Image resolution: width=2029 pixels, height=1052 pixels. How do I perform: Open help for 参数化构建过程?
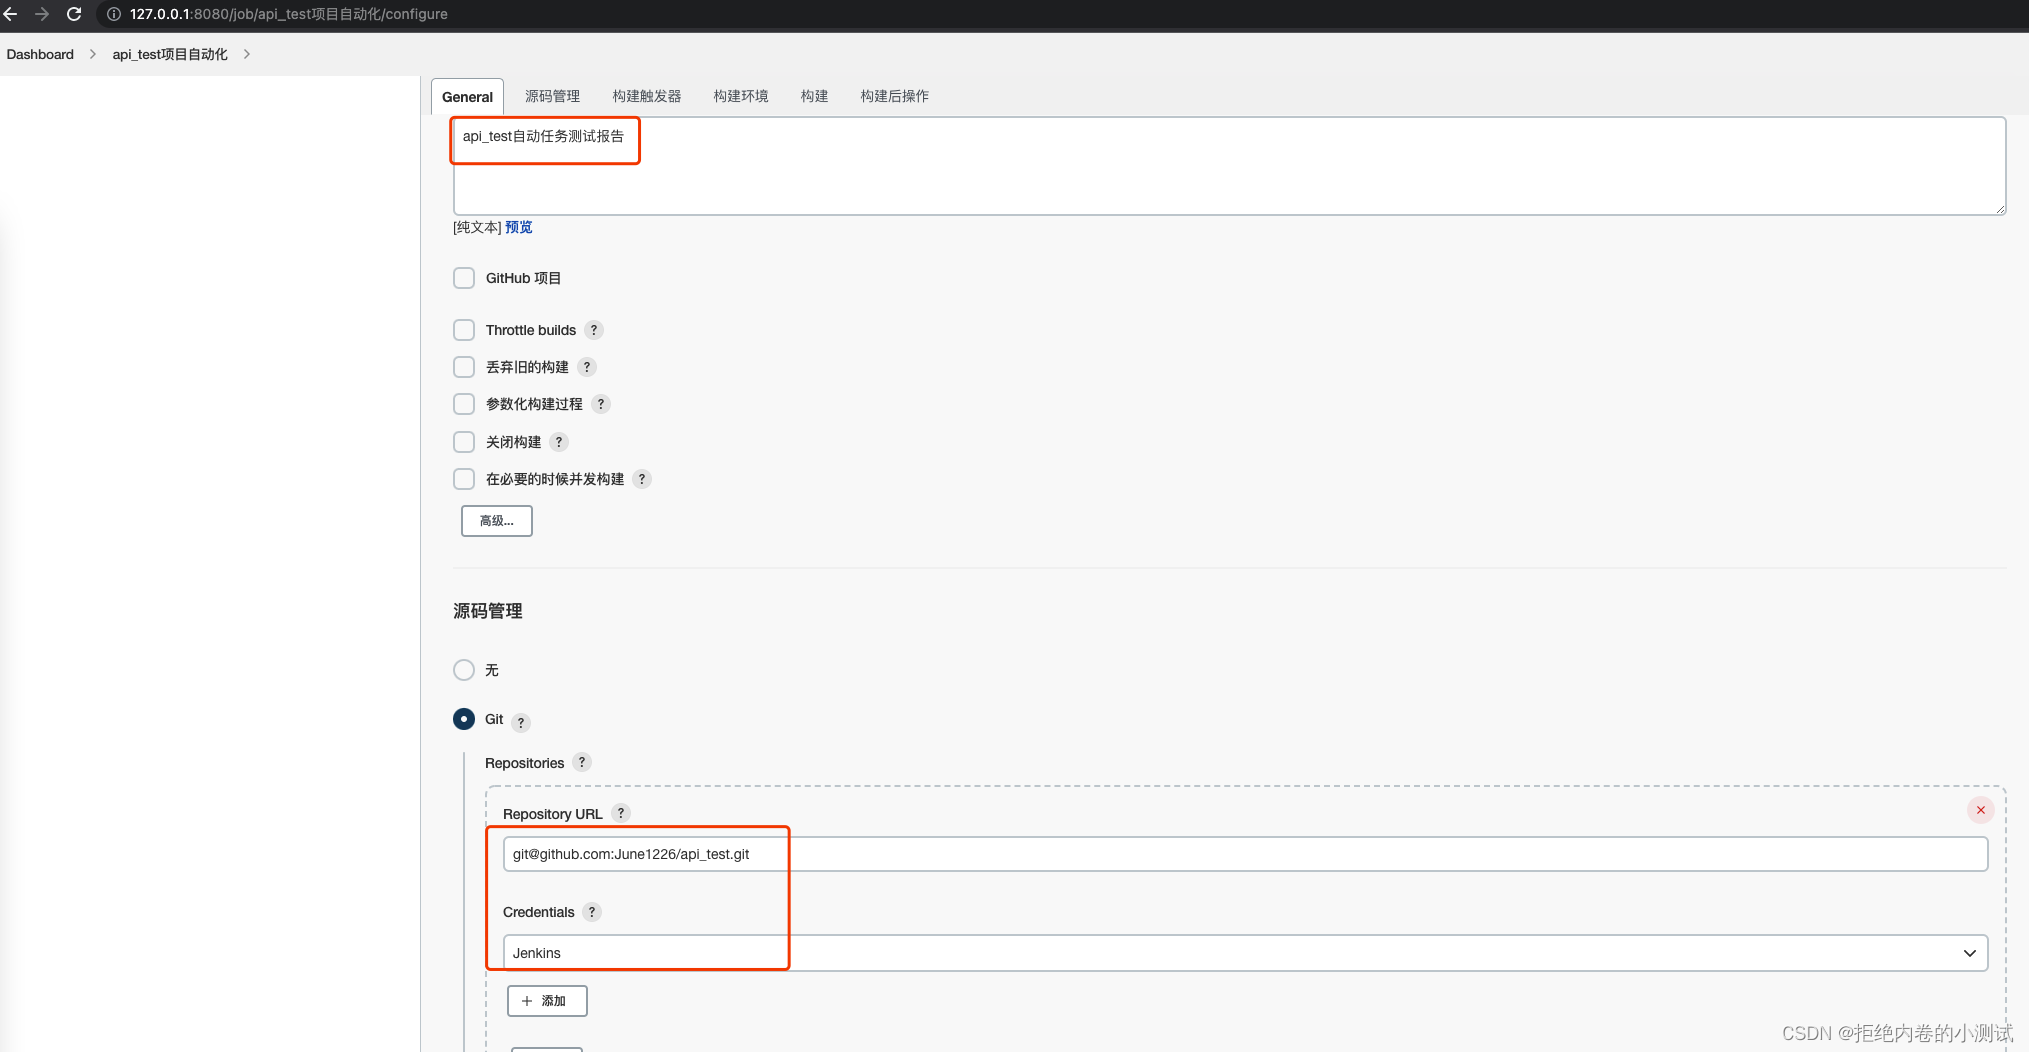(x=601, y=404)
